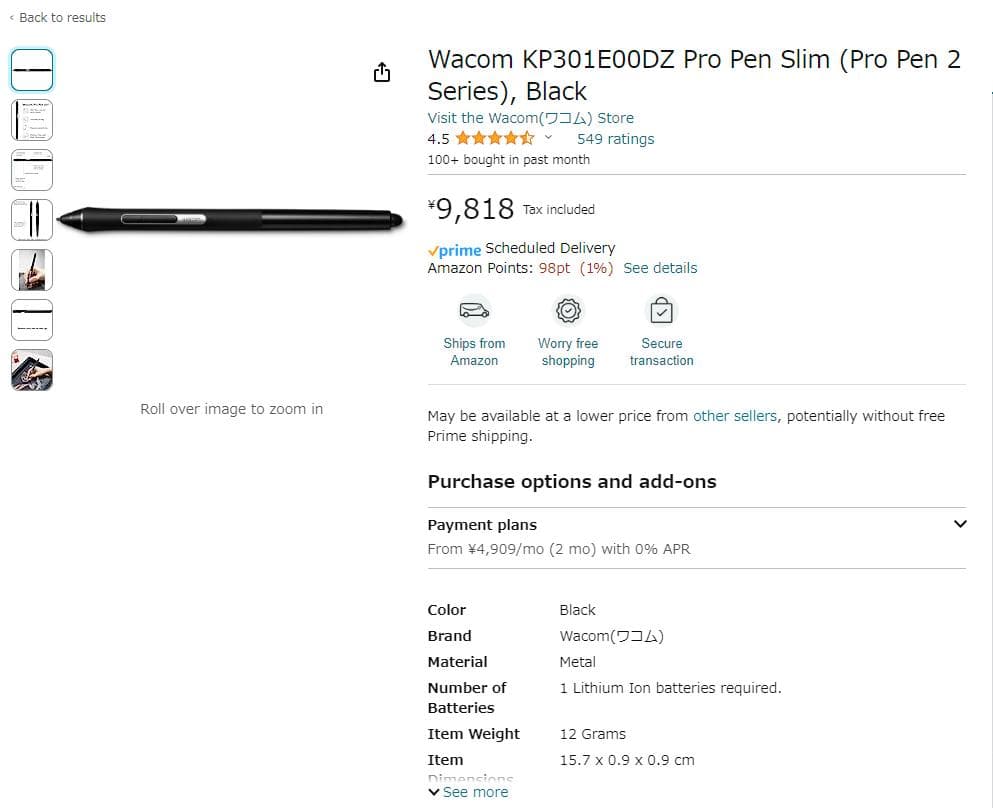This screenshot has height=808, width=993.
Task: Visit the Wacom Store link
Action: click(x=532, y=117)
